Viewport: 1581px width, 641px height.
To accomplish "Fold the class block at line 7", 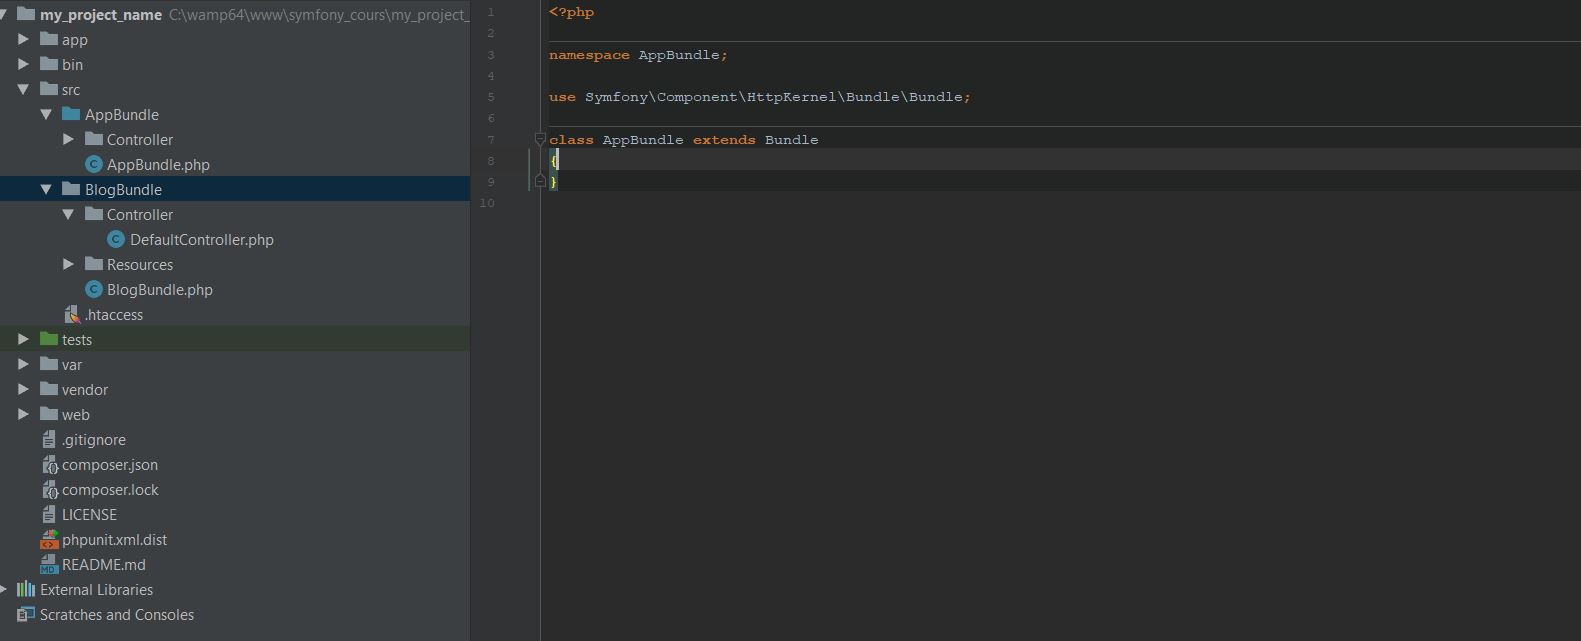I will [540, 139].
